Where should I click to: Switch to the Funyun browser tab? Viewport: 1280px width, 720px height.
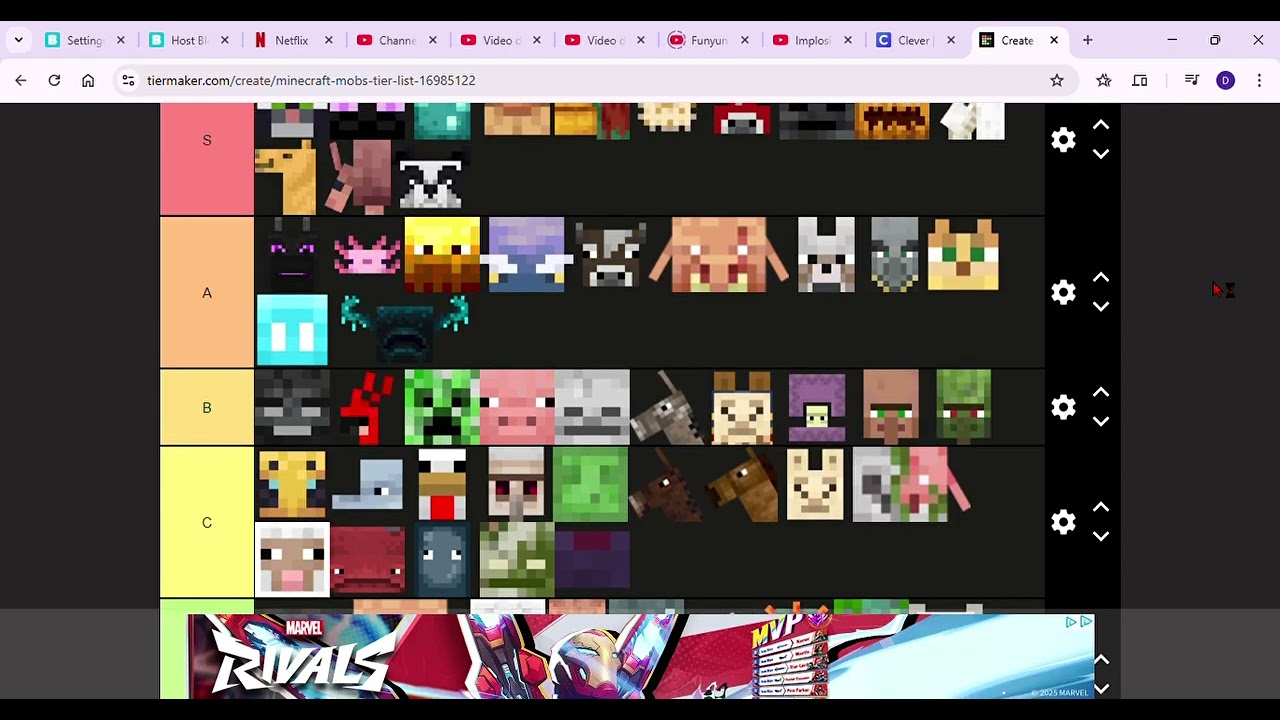point(708,40)
